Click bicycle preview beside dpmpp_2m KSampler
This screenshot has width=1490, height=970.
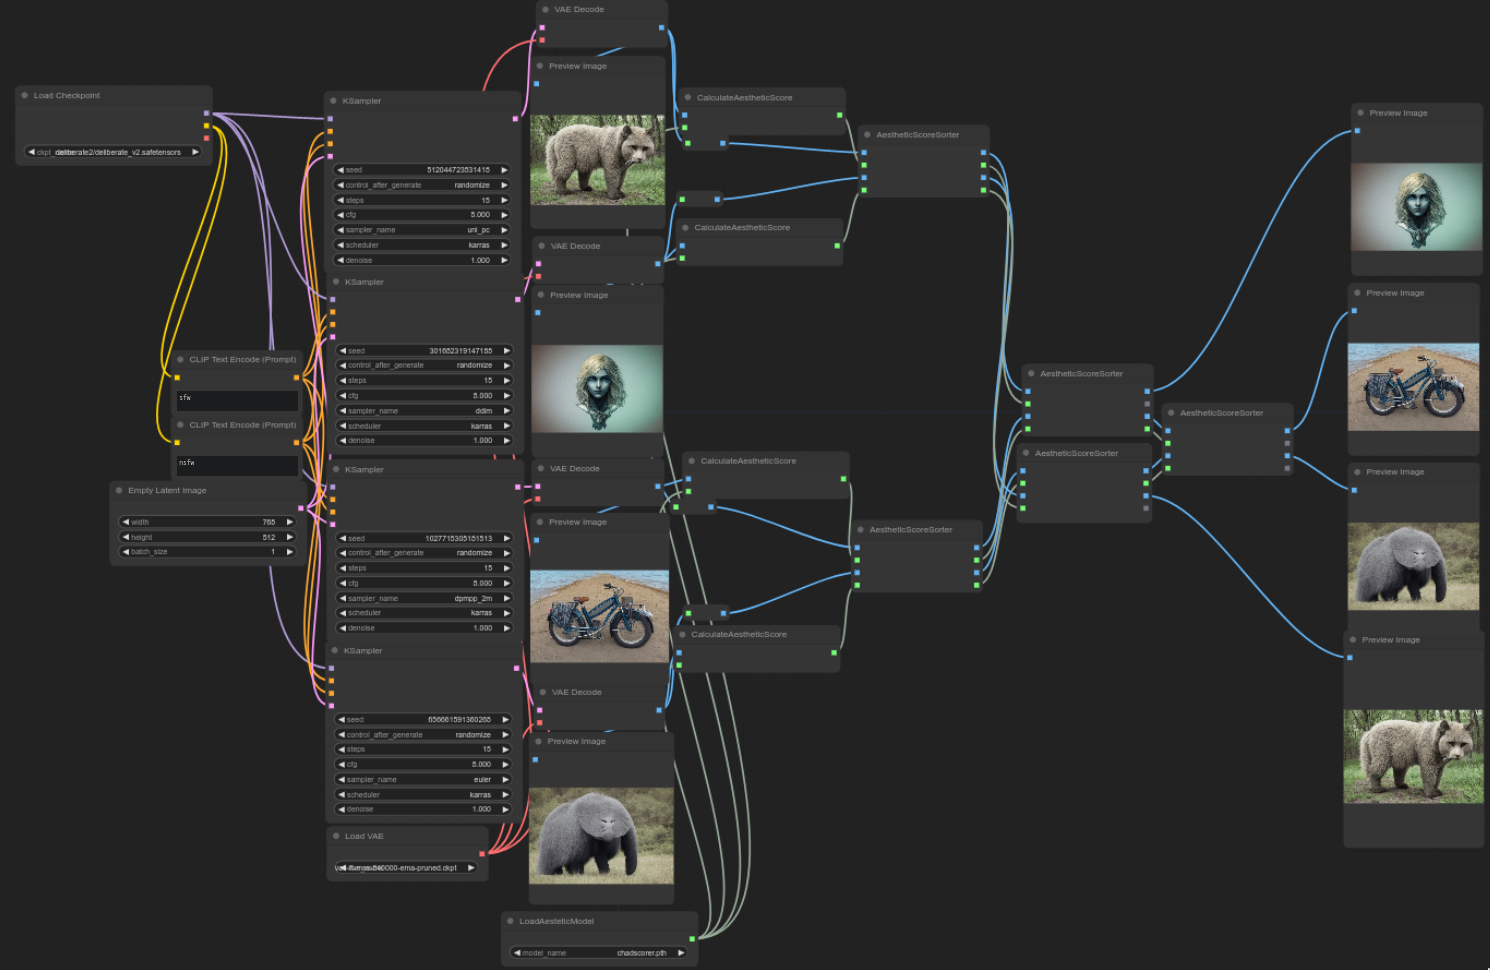pos(599,616)
